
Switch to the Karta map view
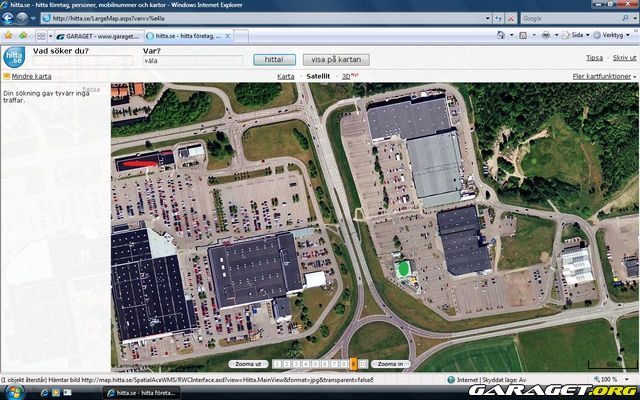tap(286, 76)
